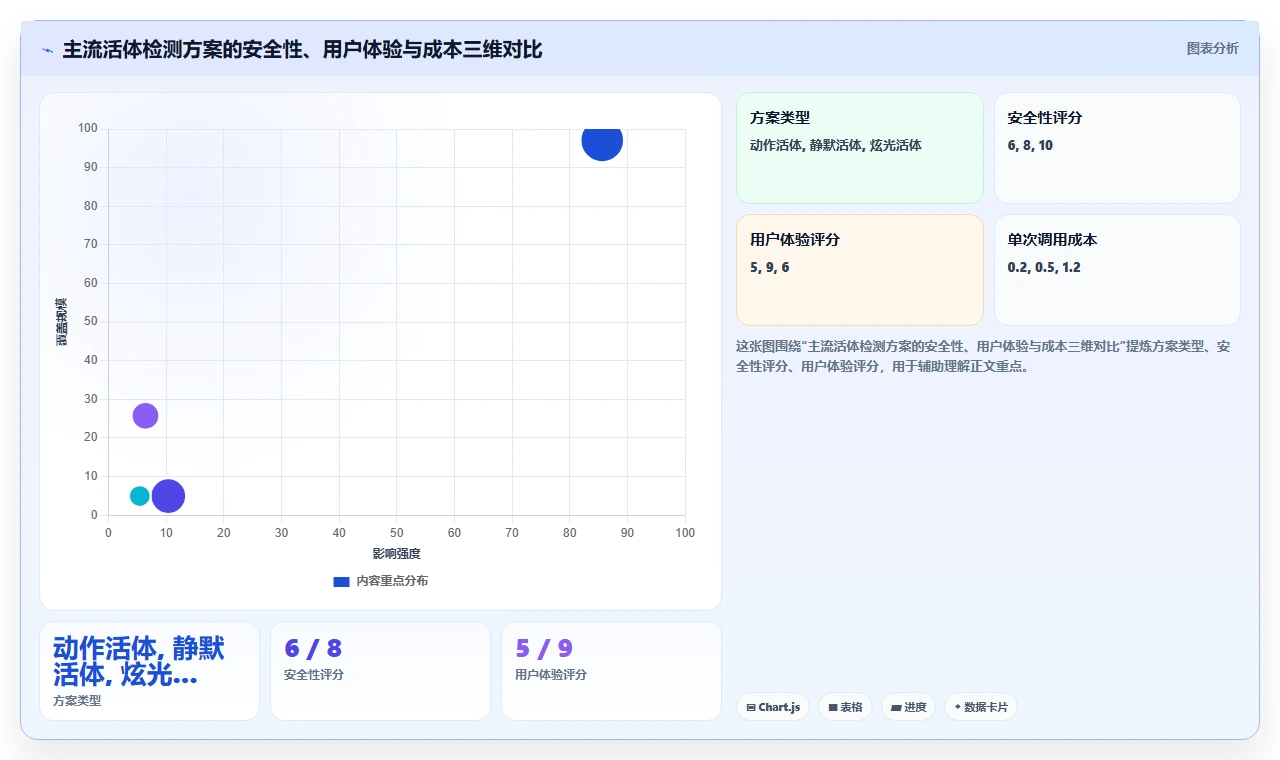Image resolution: width=1280 pixels, height=760 pixels.
Task: Open the 安全性评分 card with 6, 8, 10
Action: 1117,148
